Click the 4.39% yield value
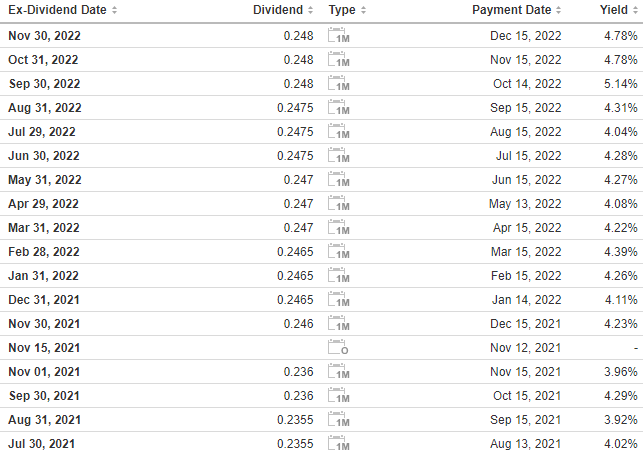The width and height of the screenshot is (643, 453). click(x=620, y=252)
